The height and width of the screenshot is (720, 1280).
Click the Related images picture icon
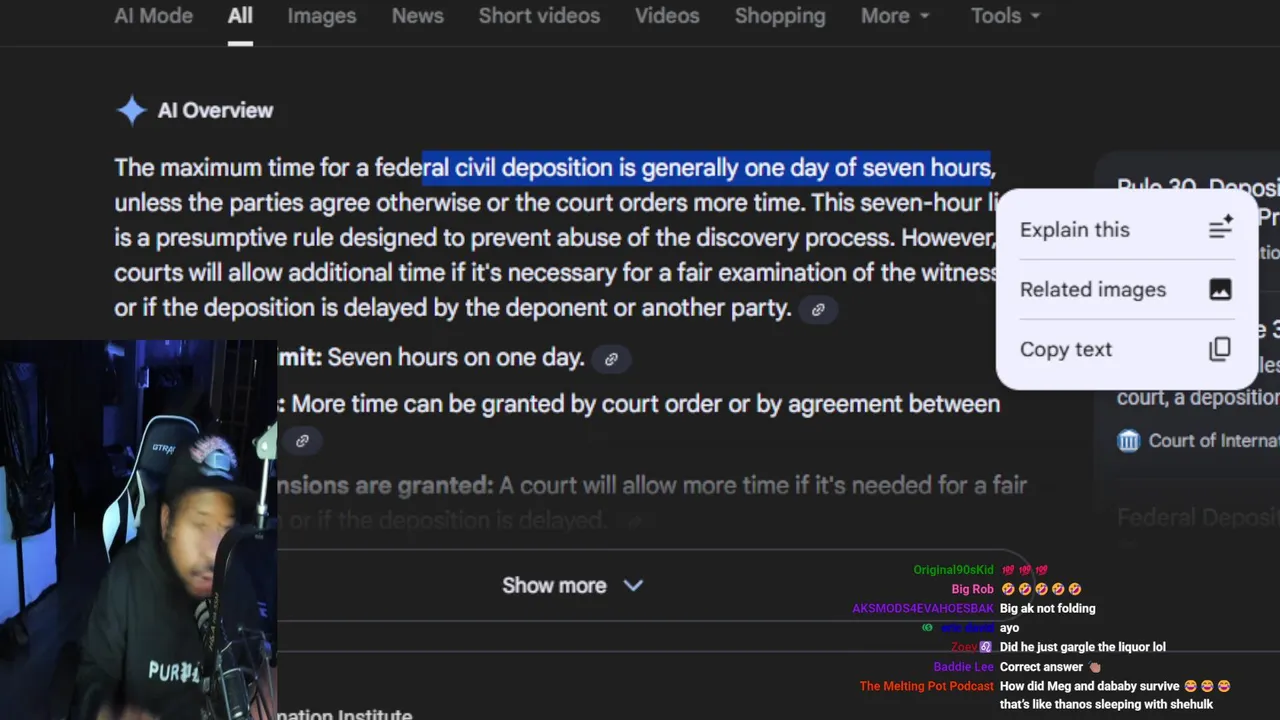[1220, 289]
